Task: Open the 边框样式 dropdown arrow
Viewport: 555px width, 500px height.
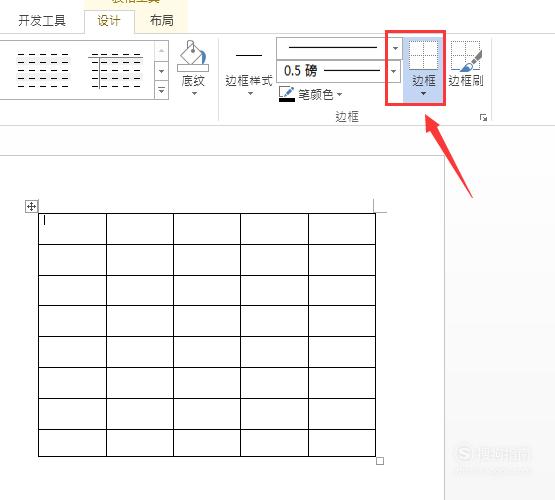Action: [x=250, y=93]
